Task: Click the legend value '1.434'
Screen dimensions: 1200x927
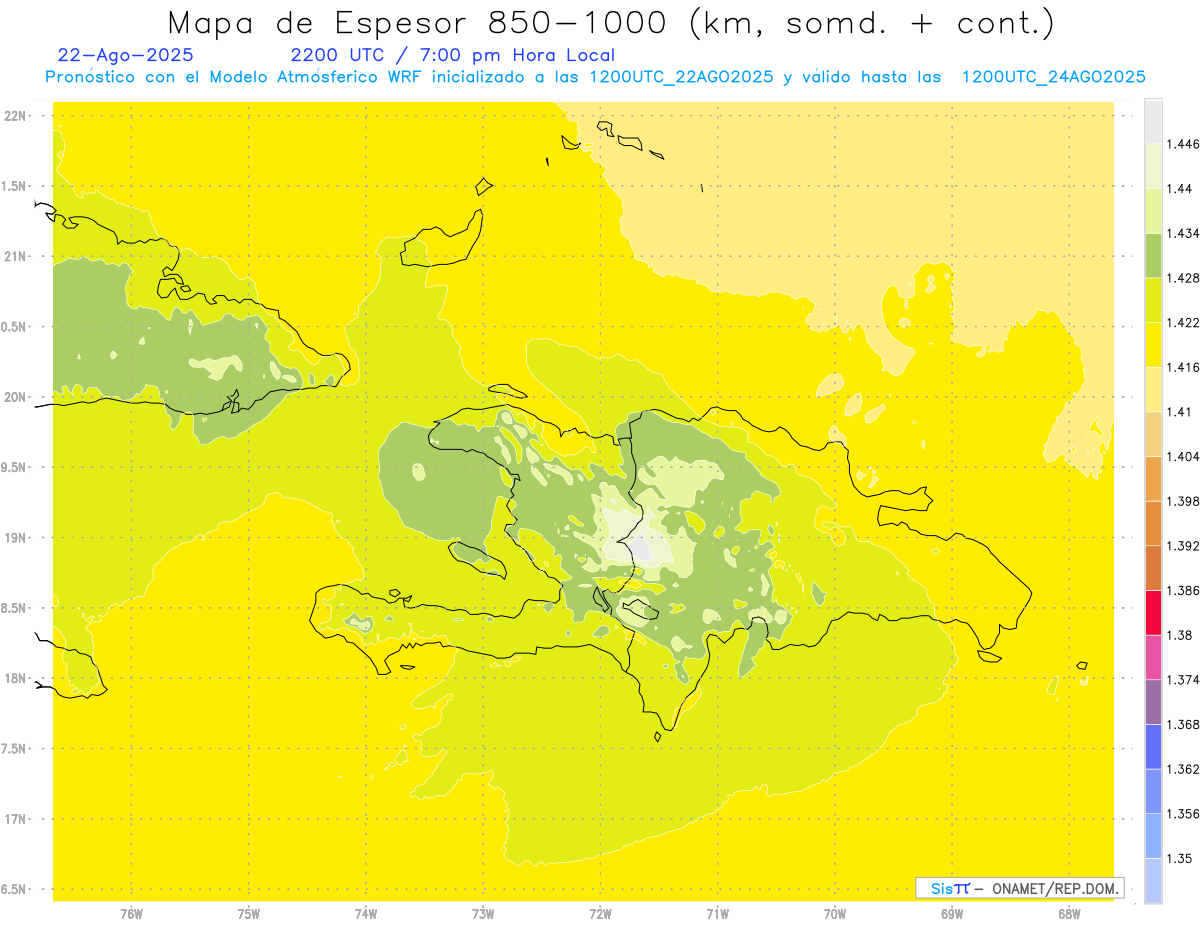Action: (1183, 233)
